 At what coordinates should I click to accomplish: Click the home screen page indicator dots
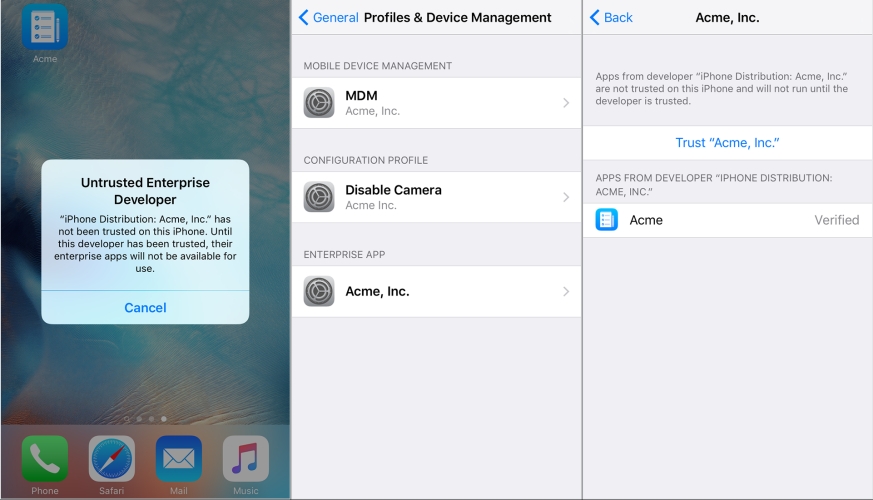[145, 419]
